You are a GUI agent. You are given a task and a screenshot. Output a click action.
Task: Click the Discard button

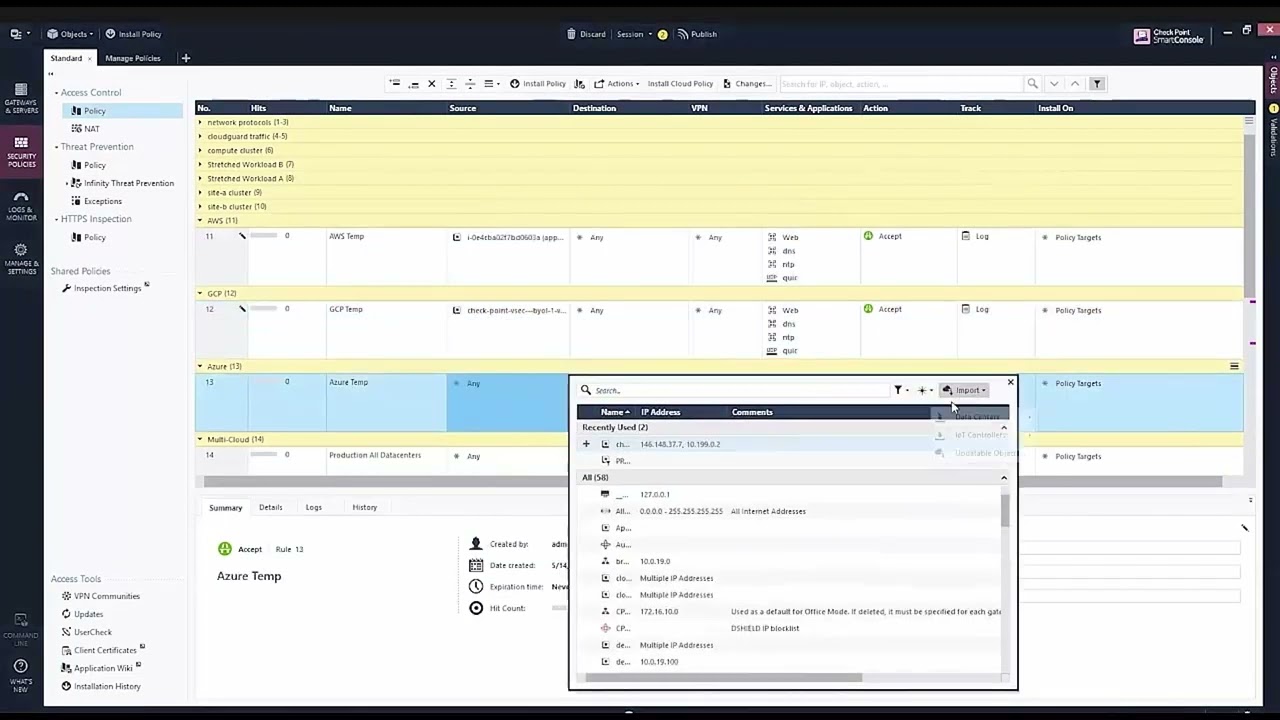point(586,34)
